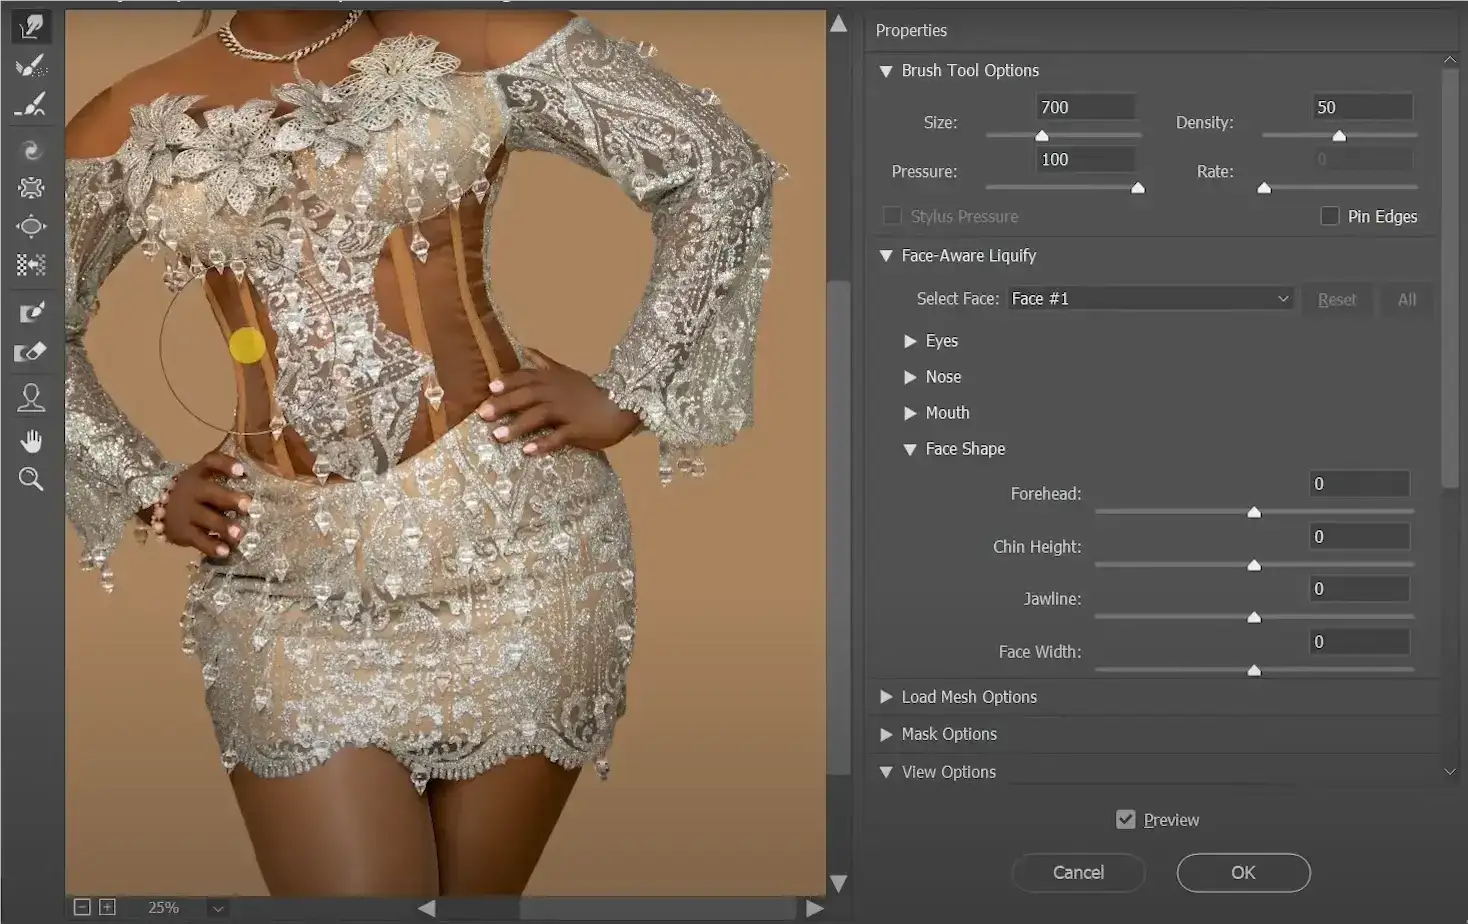
Task: Click the OK button
Action: click(x=1243, y=873)
